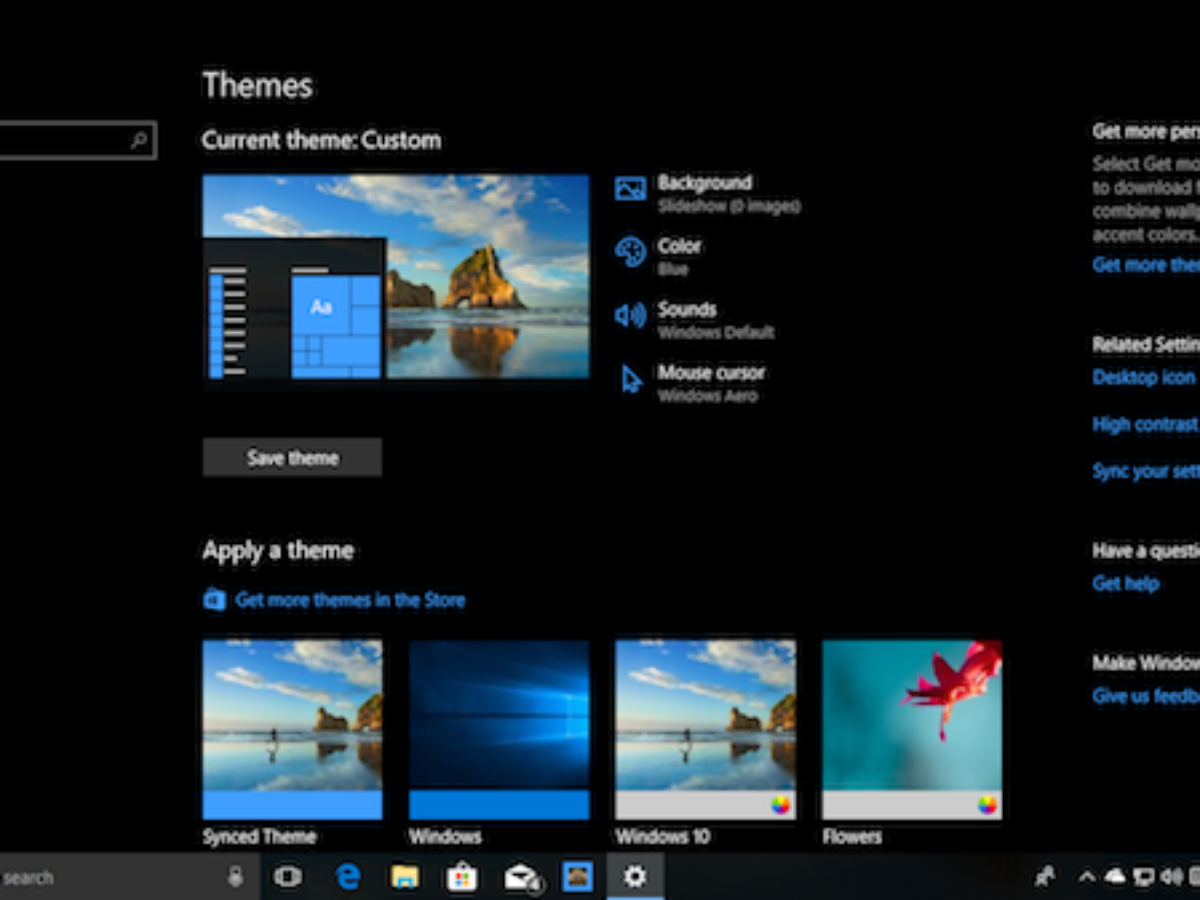The width and height of the screenshot is (1200, 900).
Task: Click the Save theme button
Action: 292,457
